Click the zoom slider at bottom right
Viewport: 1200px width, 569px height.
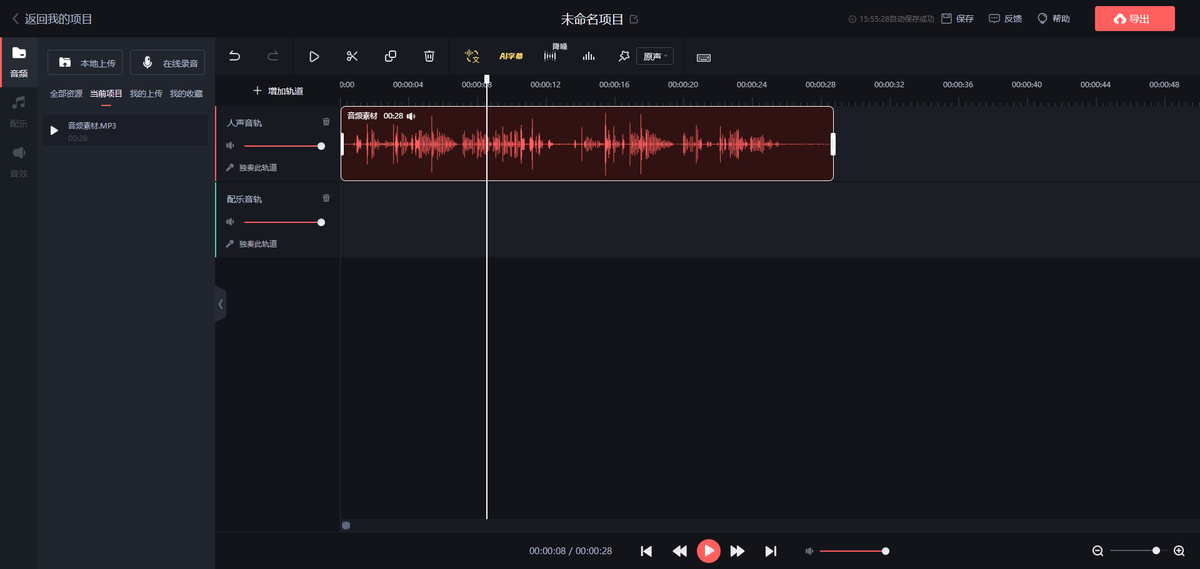pyautogui.click(x=1138, y=551)
